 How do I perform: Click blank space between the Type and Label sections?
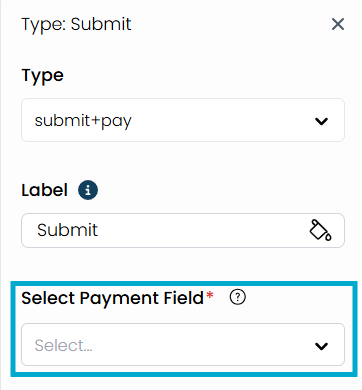tap(183, 160)
